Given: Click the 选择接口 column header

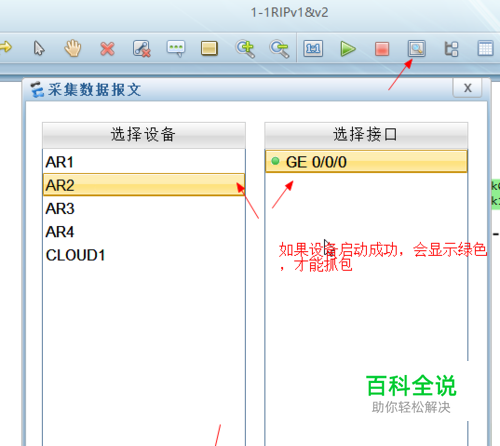Looking at the screenshot, I should pyautogui.click(x=366, y=135).
